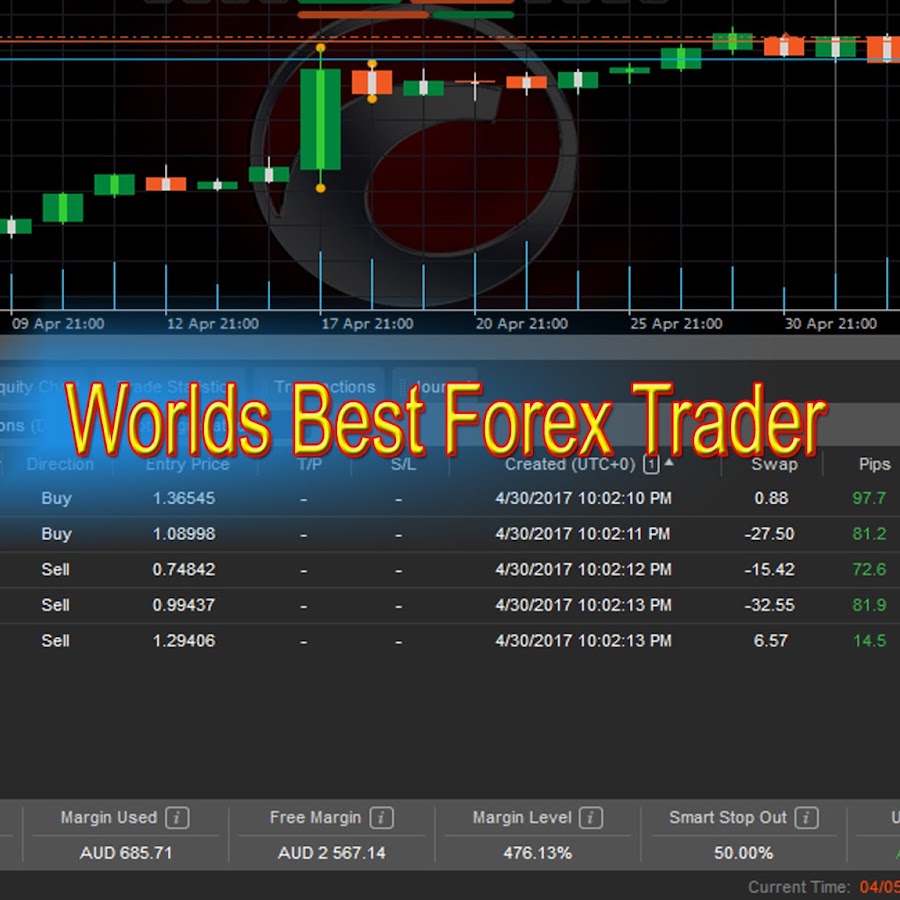
Task: Click the swap value -15.42
Action: pyautogui.click(x=769, y=569)
